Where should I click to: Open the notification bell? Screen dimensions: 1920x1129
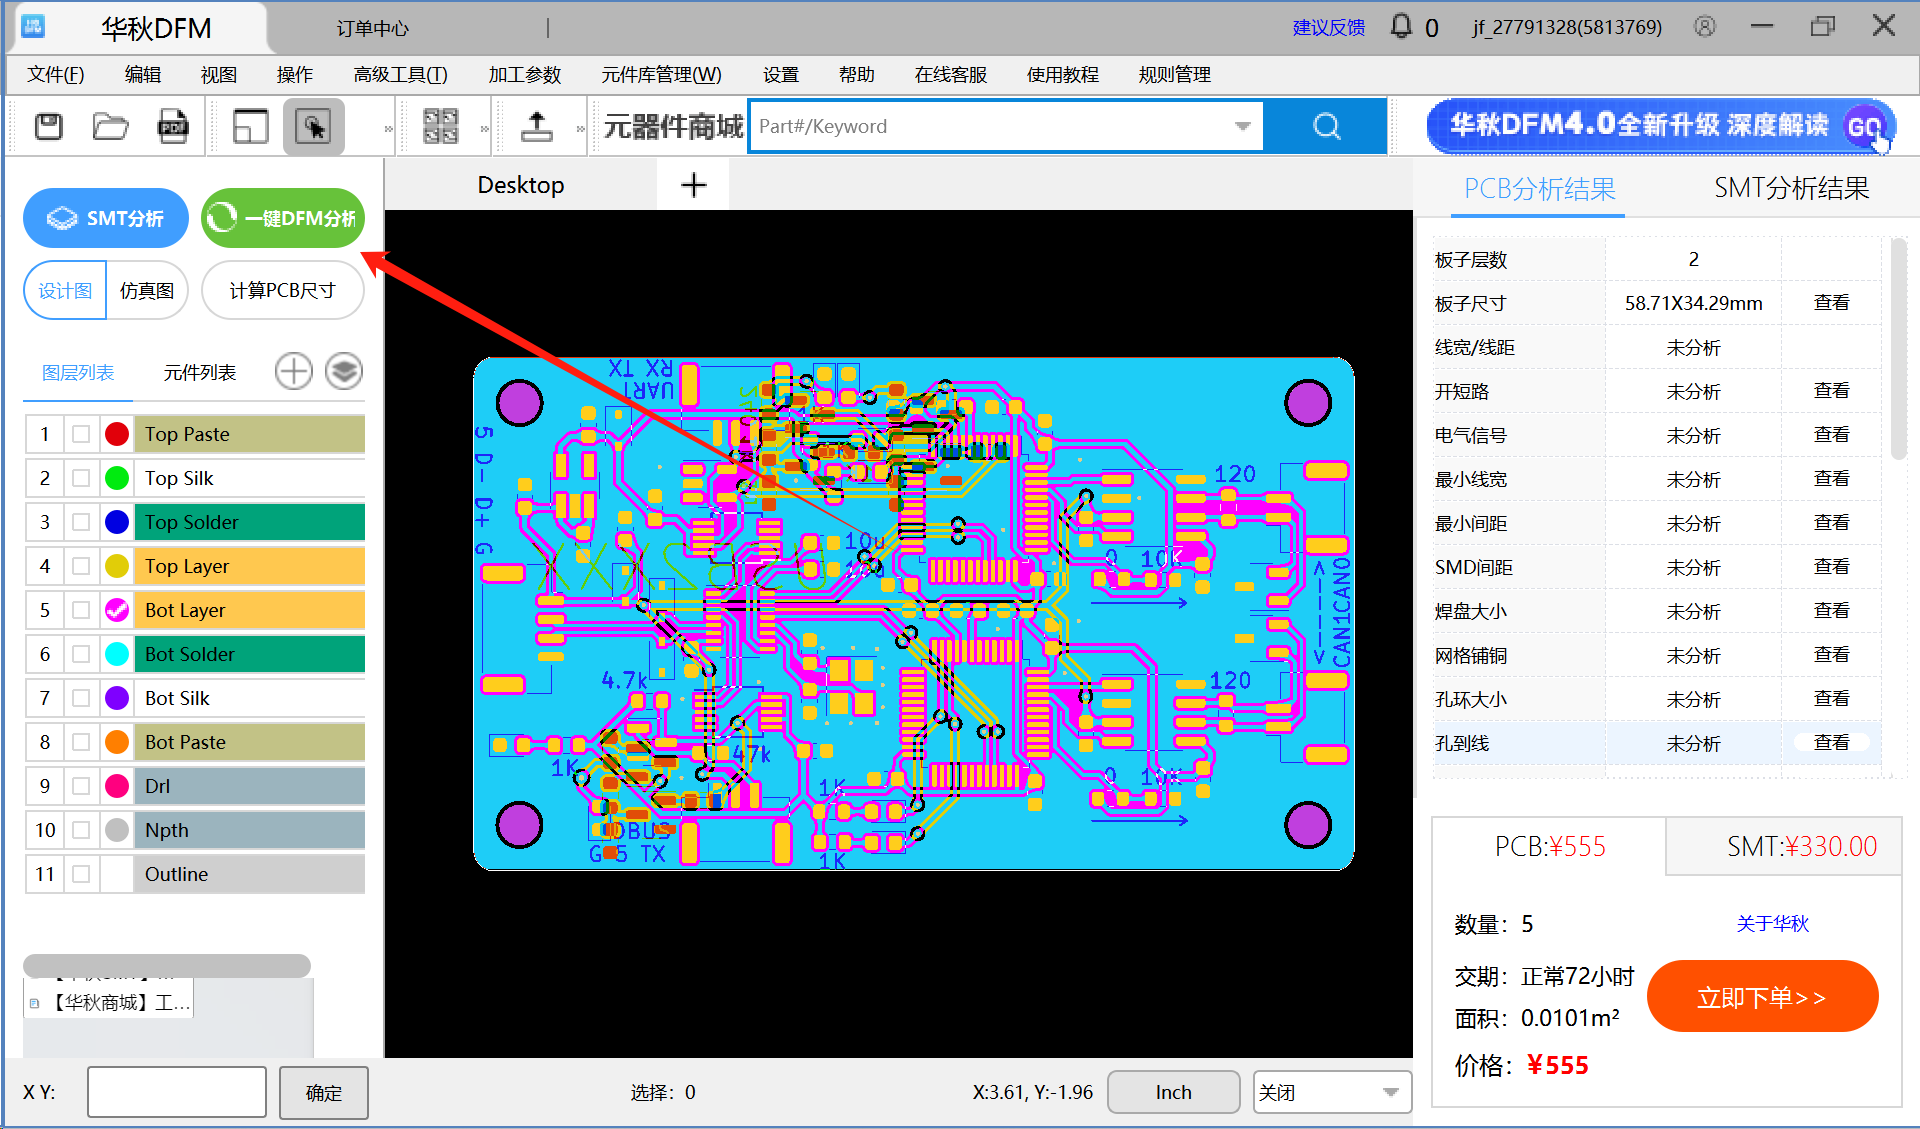pos(1401,27)
